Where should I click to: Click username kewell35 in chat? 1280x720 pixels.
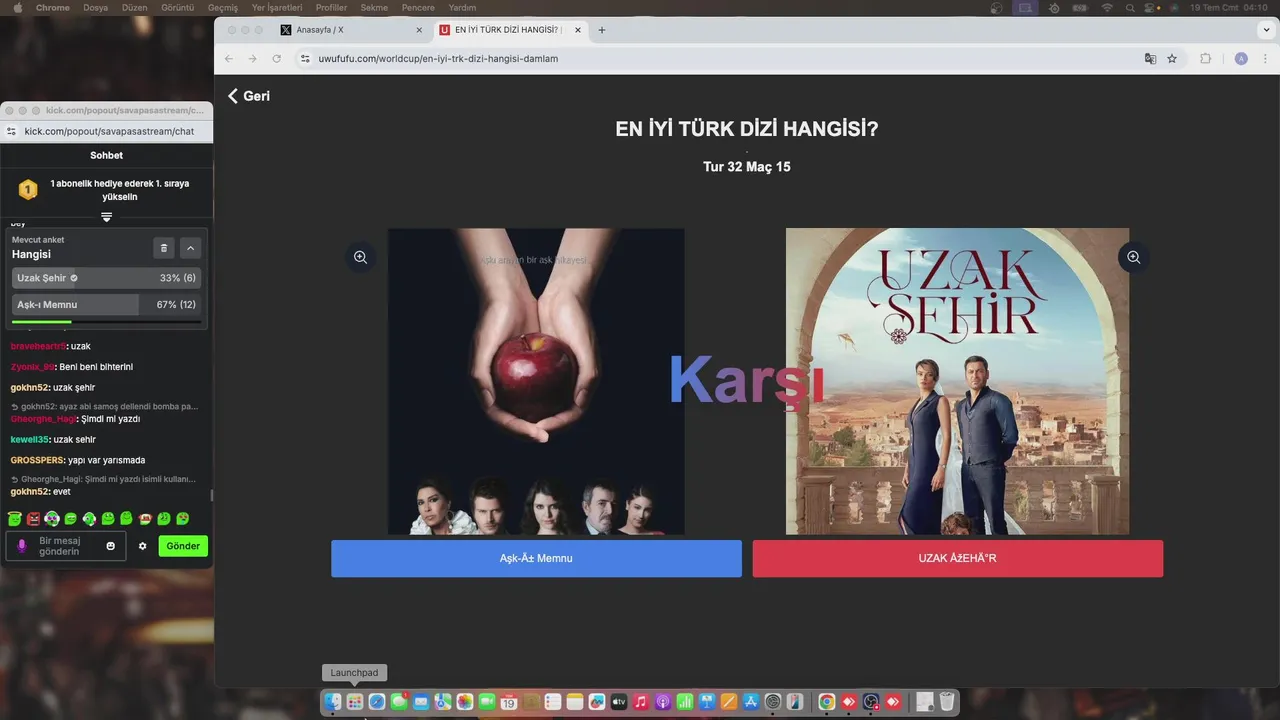point(30,439)
